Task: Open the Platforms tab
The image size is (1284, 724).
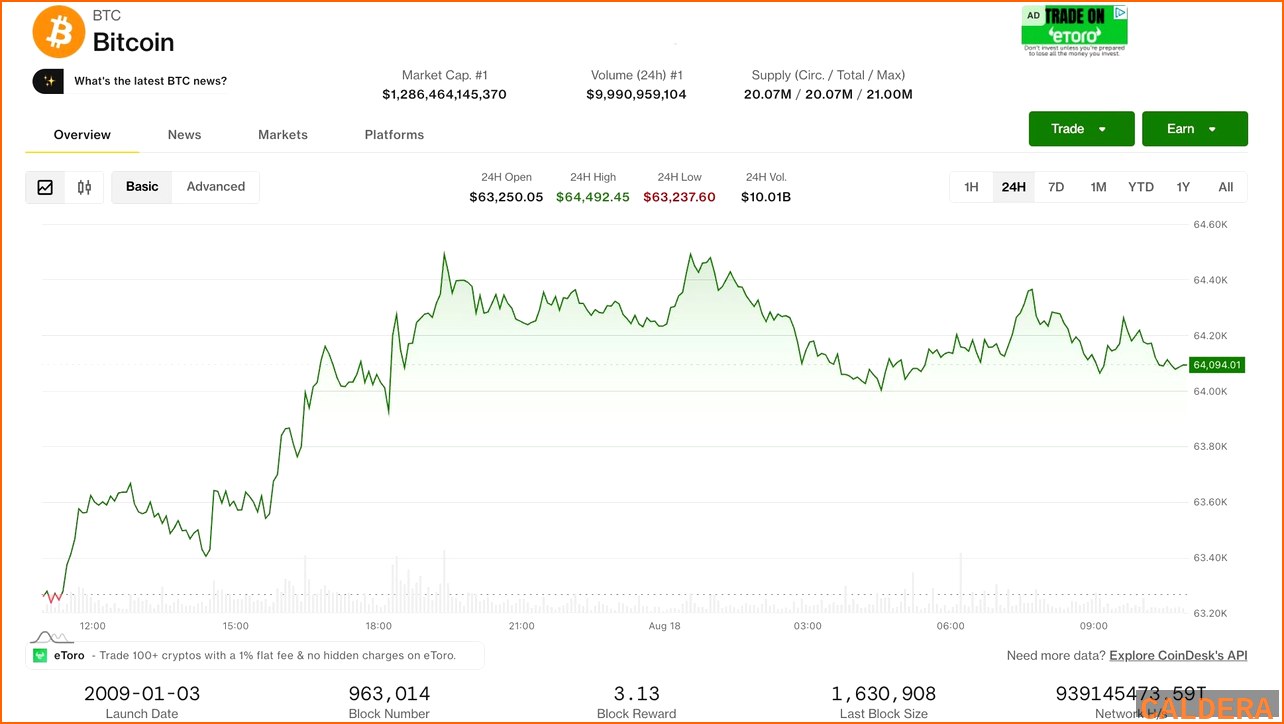Action: click(394, 135)
